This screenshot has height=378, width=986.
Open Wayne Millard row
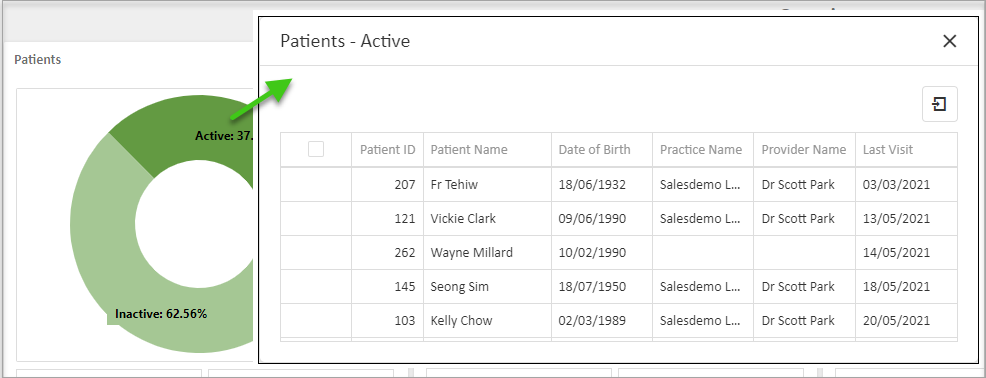tap(619, 253)
